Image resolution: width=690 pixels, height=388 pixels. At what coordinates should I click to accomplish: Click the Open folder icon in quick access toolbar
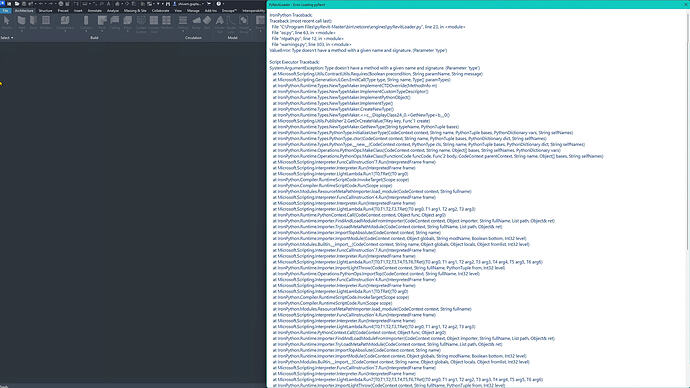[x=17, y=4]
